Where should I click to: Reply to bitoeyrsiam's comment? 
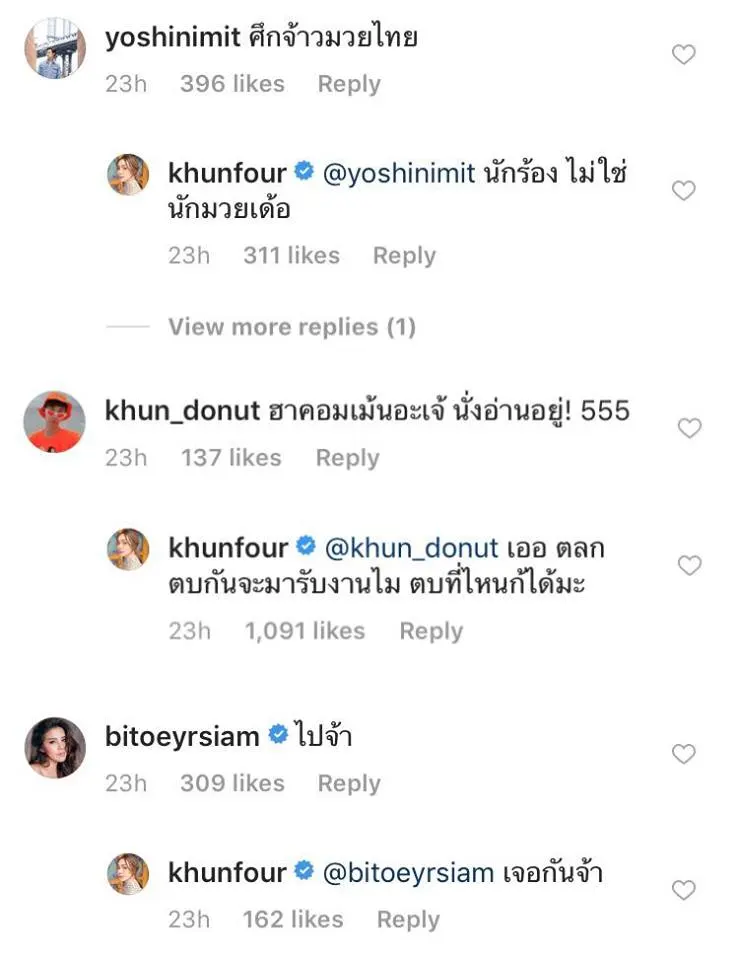tap(349, 784)
